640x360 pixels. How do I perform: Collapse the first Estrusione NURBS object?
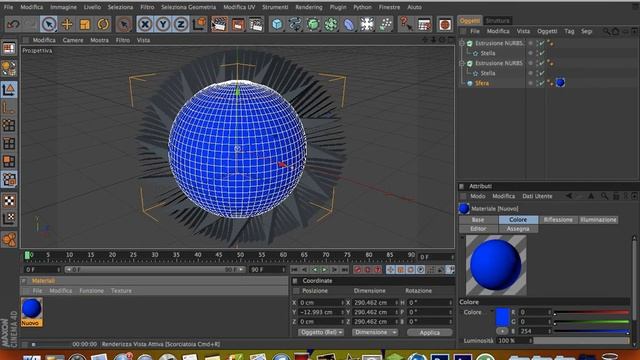pos(462,43)
